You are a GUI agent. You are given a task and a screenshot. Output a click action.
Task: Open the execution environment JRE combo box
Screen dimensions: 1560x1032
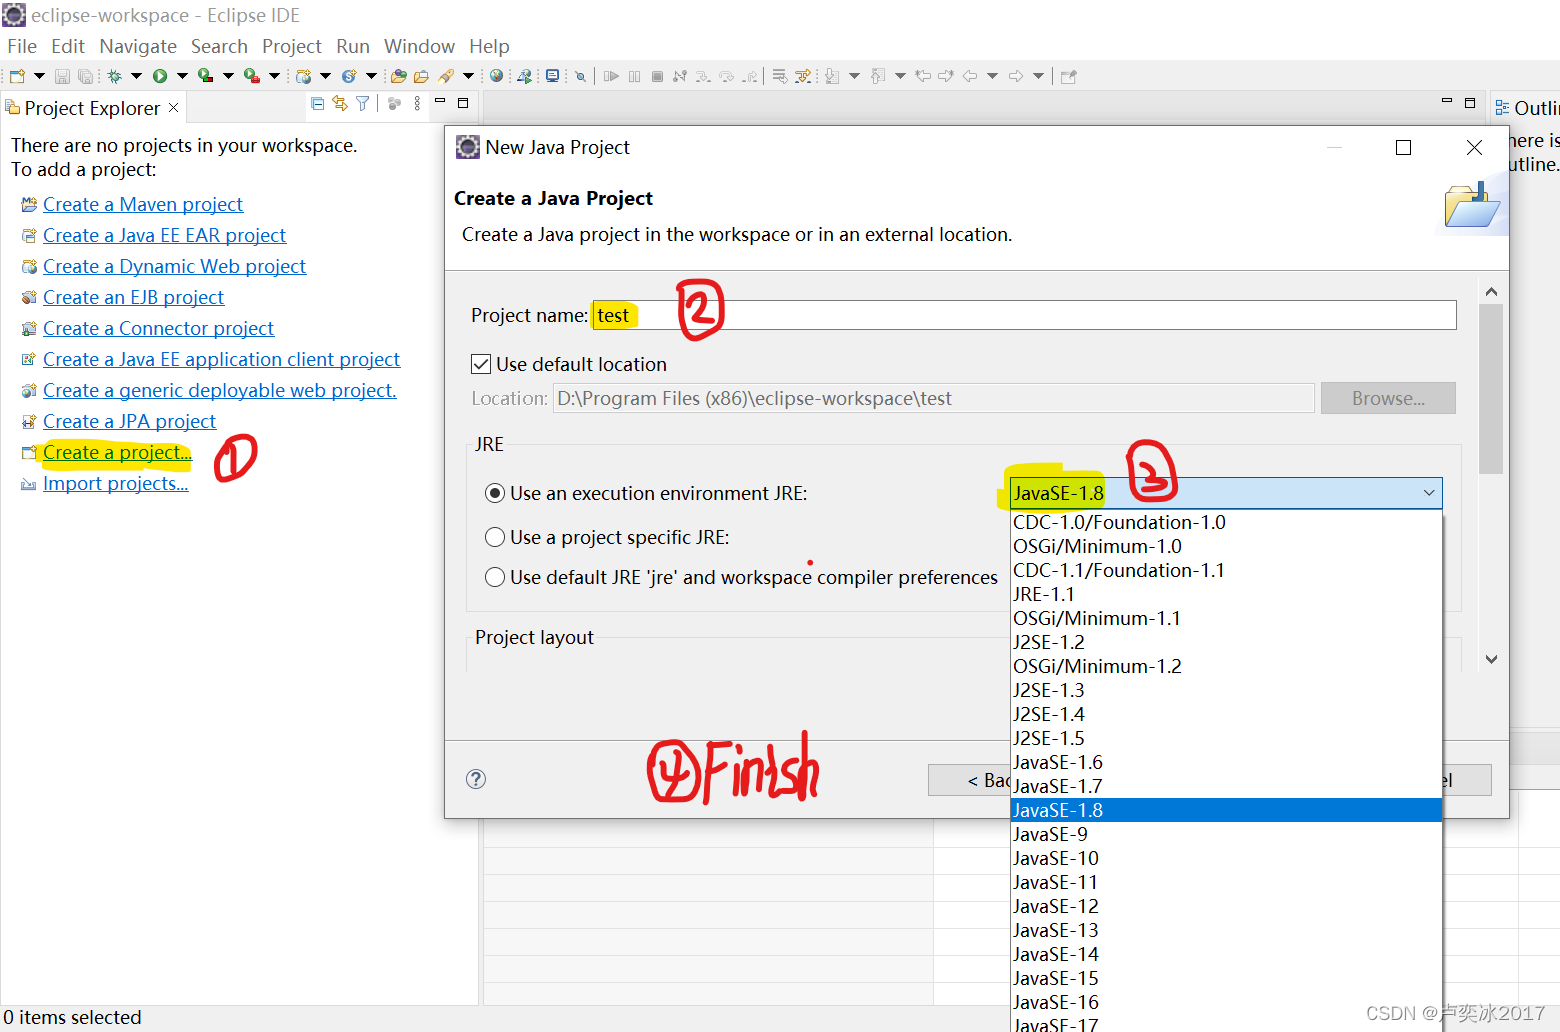coord(1226,493)
